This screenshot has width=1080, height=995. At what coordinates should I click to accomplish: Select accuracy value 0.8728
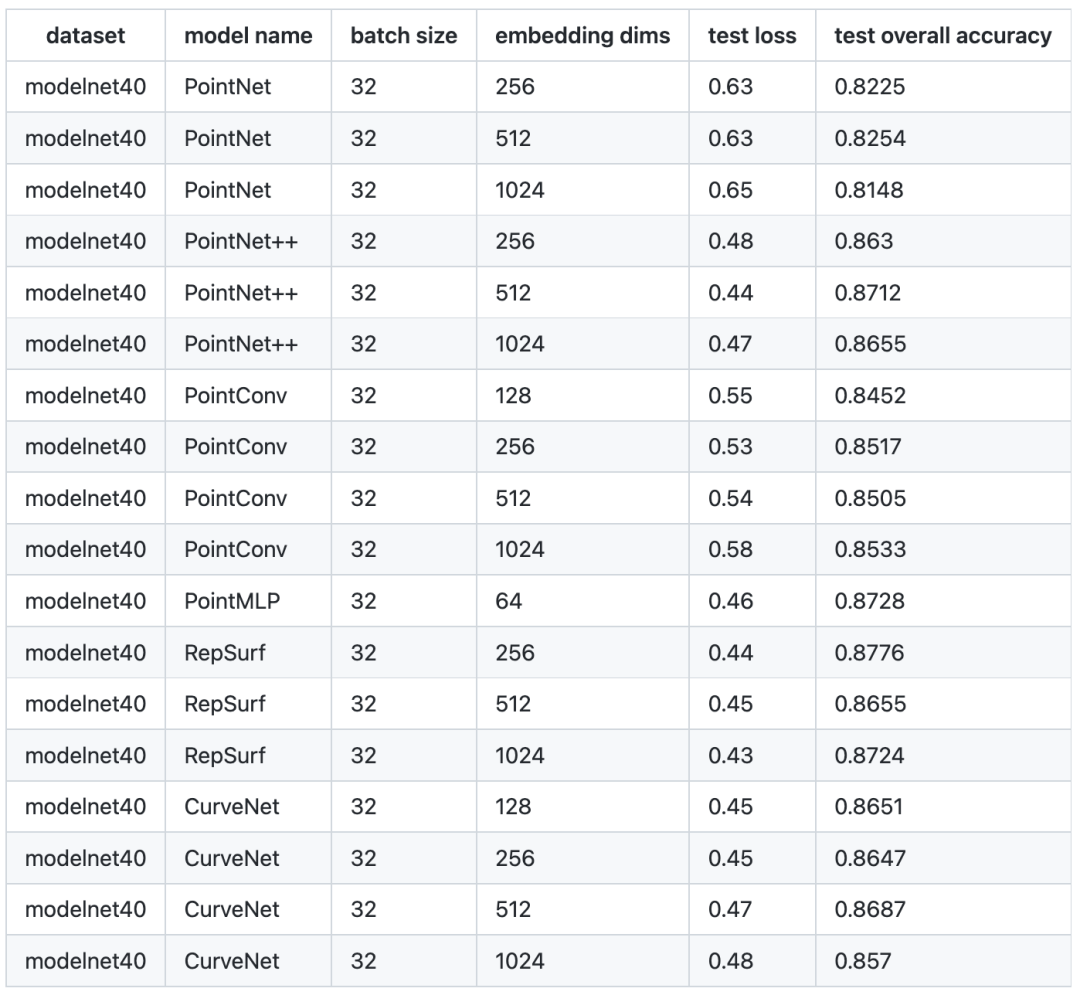coord(869,600)
